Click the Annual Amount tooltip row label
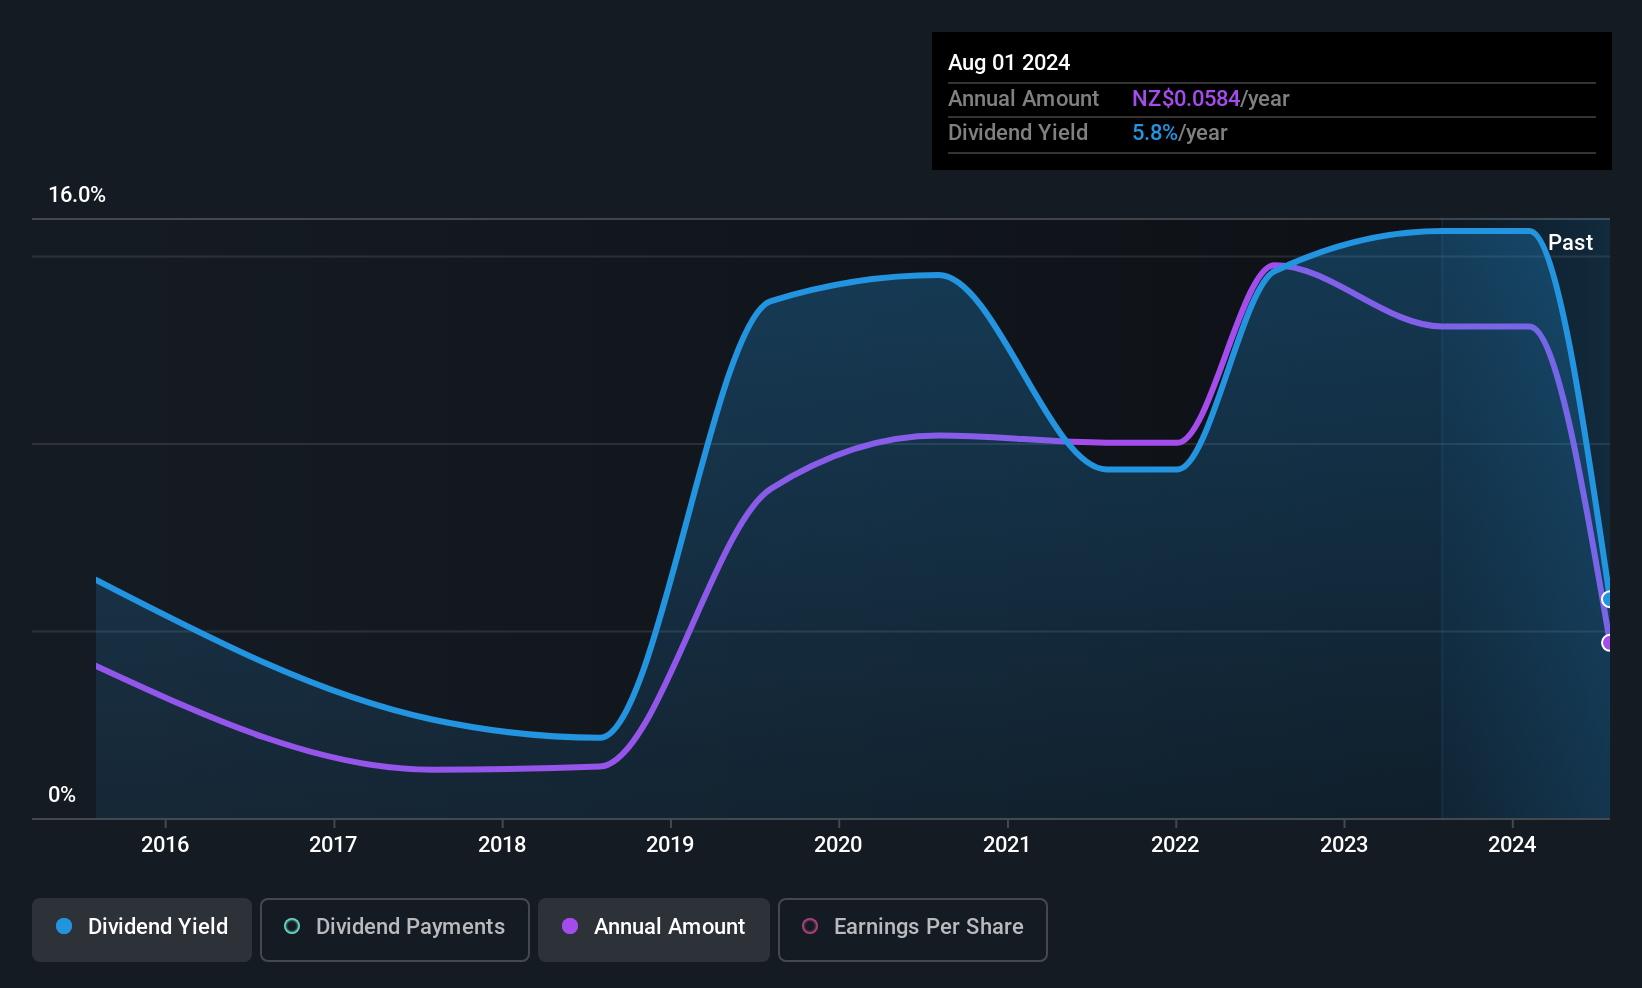Image resolution: width=1642 pixels, height=988 pixels. 1023,99
